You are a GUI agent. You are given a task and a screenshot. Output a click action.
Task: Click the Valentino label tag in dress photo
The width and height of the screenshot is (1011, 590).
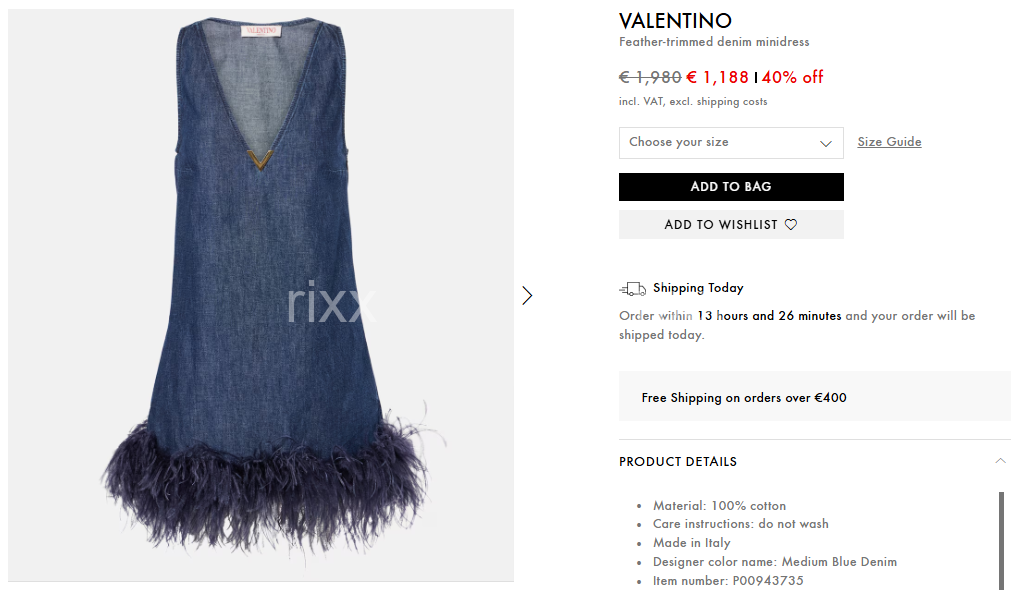click(x=261, y=30)
